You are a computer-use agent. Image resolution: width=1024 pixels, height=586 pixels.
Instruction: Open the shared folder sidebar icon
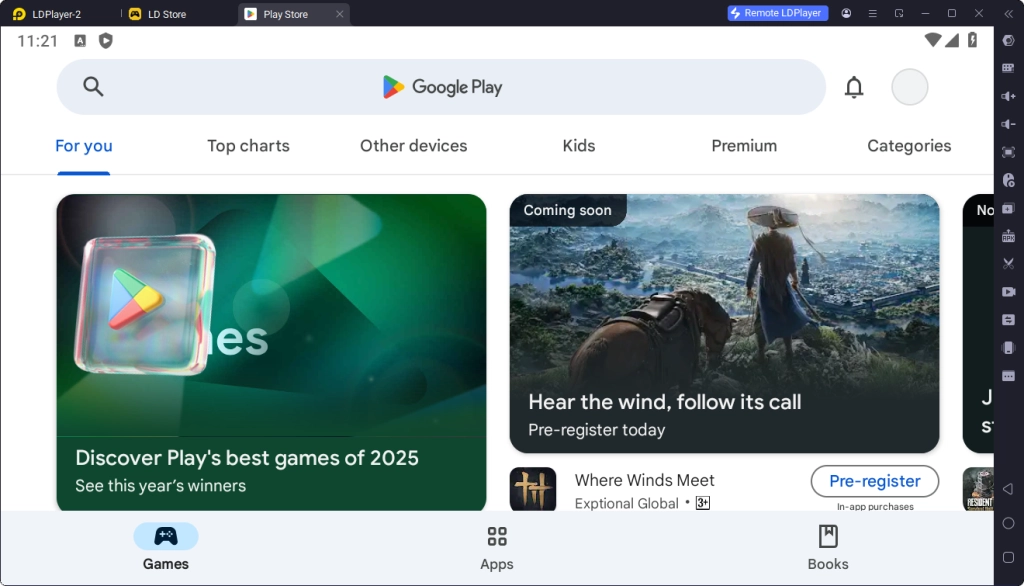coord(1008,317)
